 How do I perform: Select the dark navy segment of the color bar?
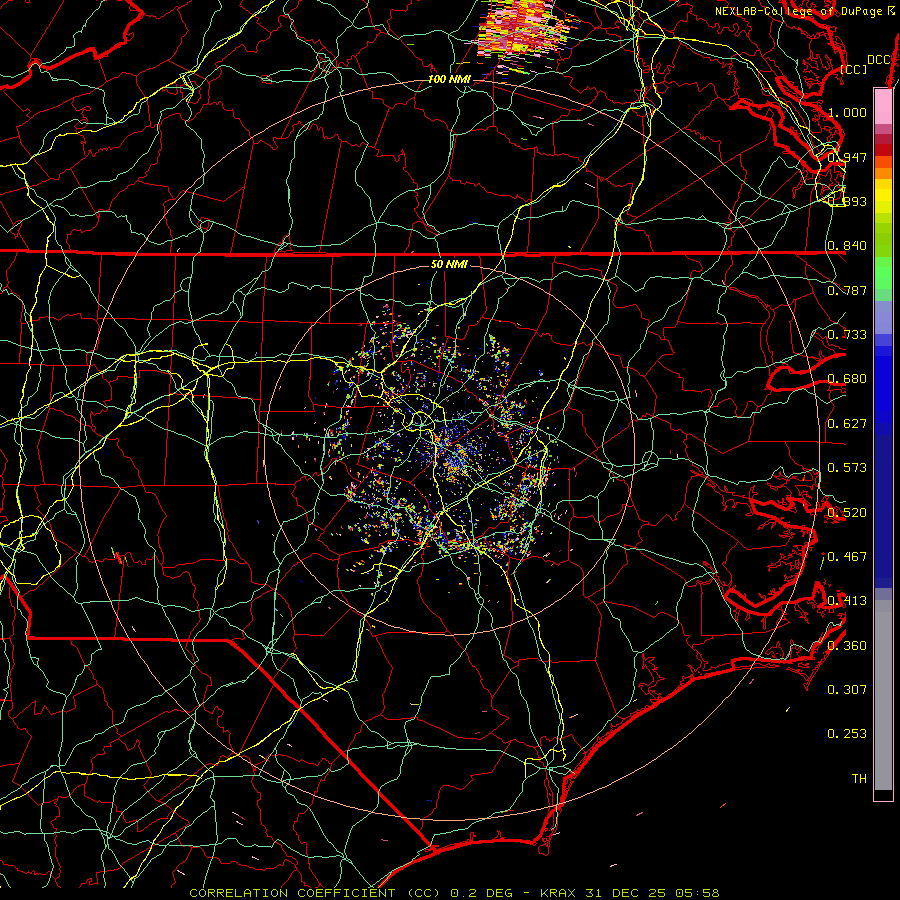pyautogui.click(x=883, y=511)
